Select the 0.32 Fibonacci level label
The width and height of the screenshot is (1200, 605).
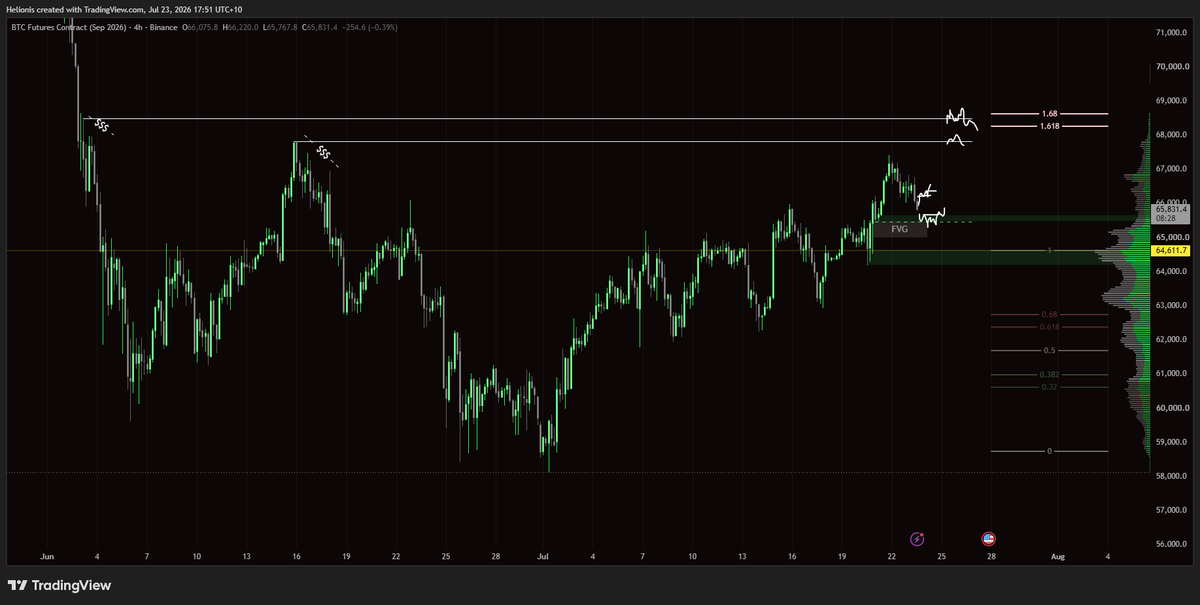pyautogui.click(x=1049, y=386)
